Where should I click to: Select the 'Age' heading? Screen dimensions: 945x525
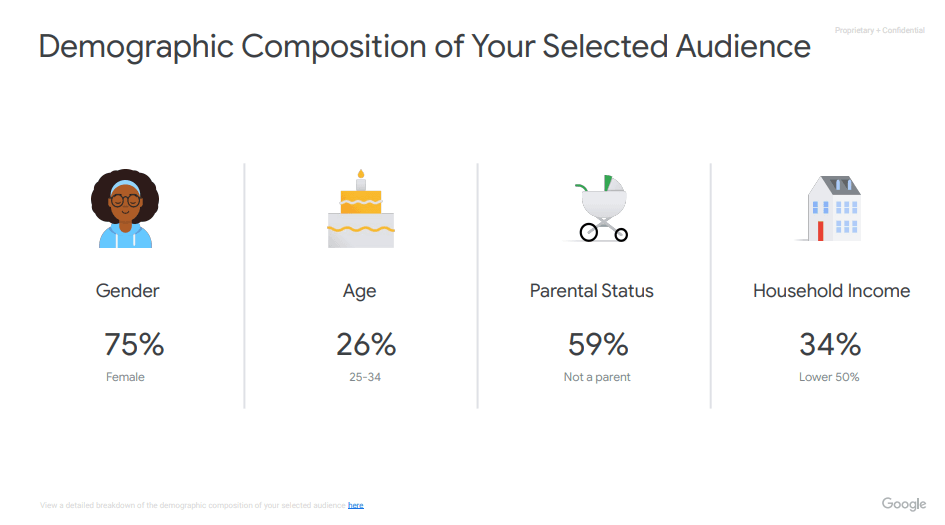pyautogui.click(x=360, y=291)
